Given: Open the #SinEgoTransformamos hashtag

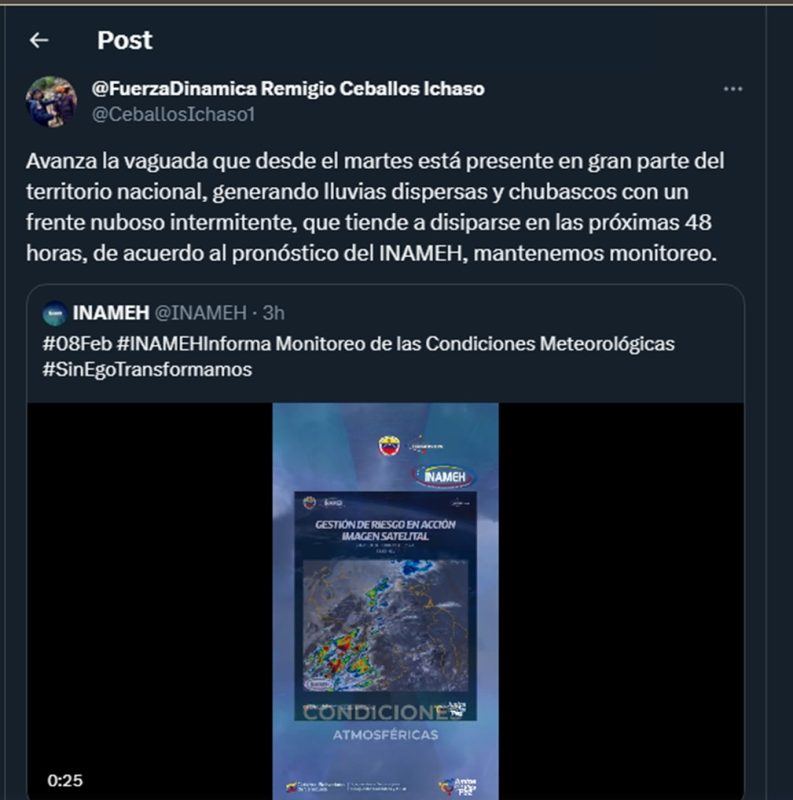Looking at the screenshot, I should coord(147,369).
